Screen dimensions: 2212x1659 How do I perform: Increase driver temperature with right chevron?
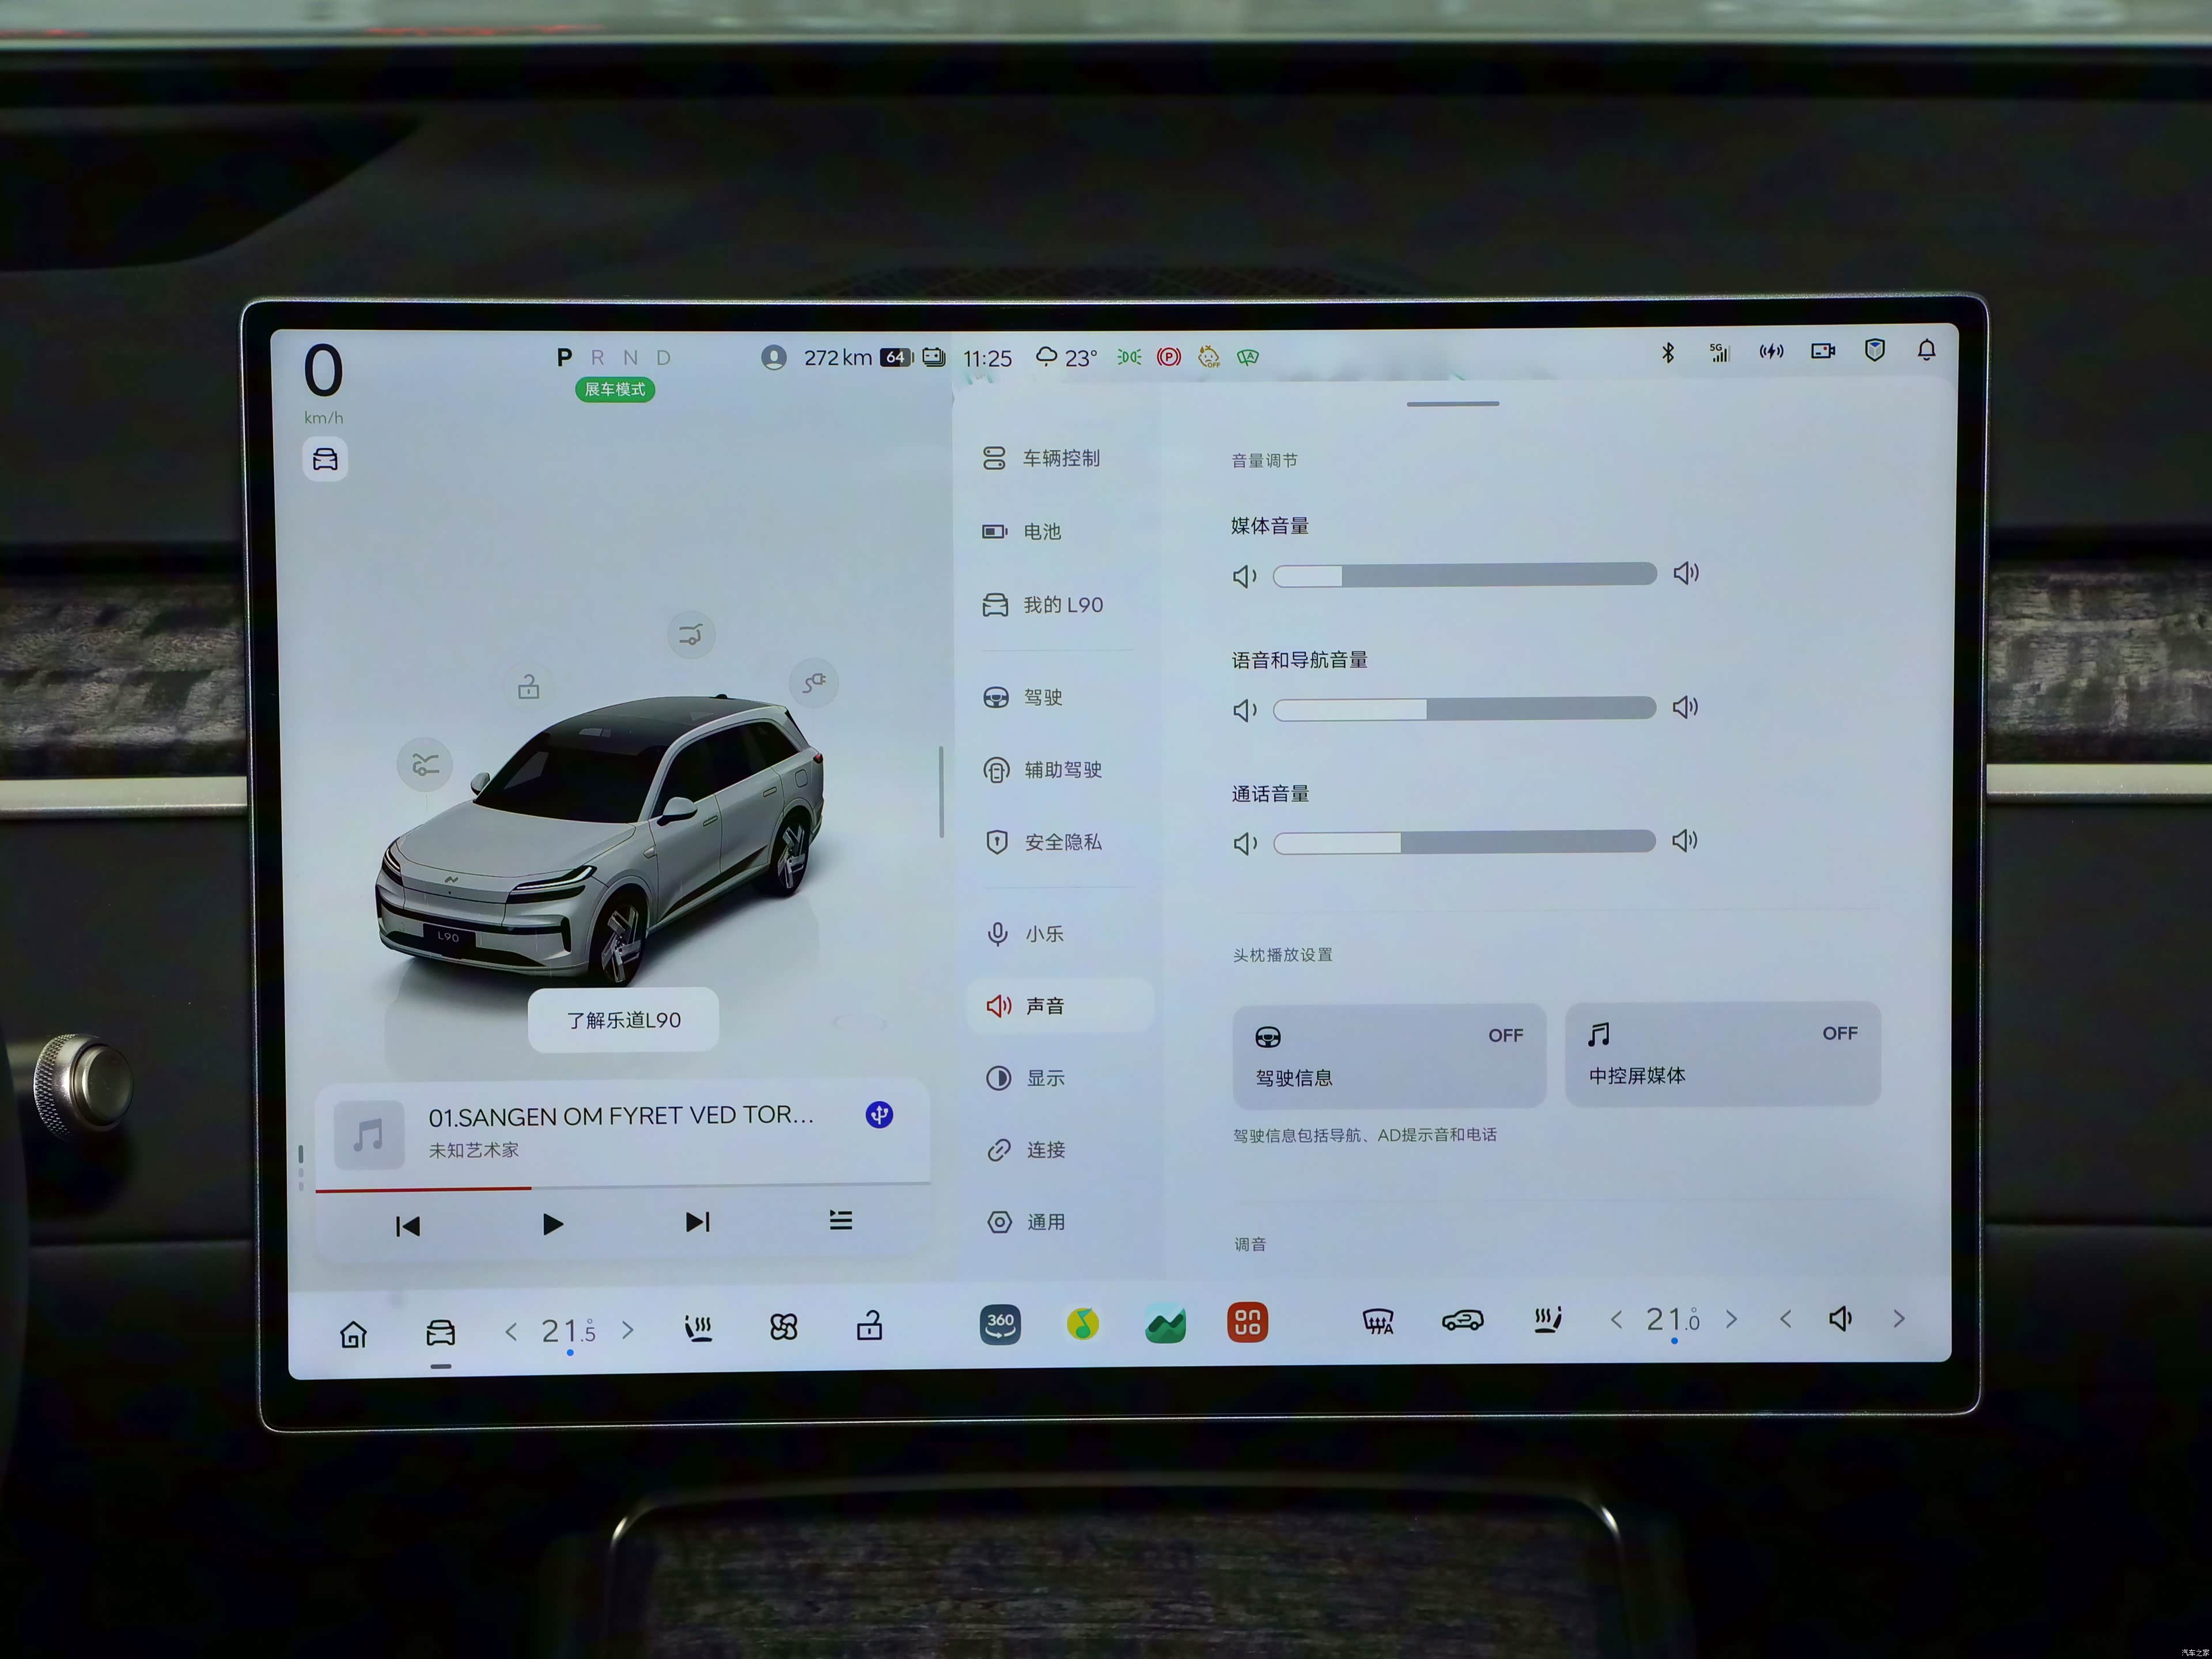coord(628,1330)
